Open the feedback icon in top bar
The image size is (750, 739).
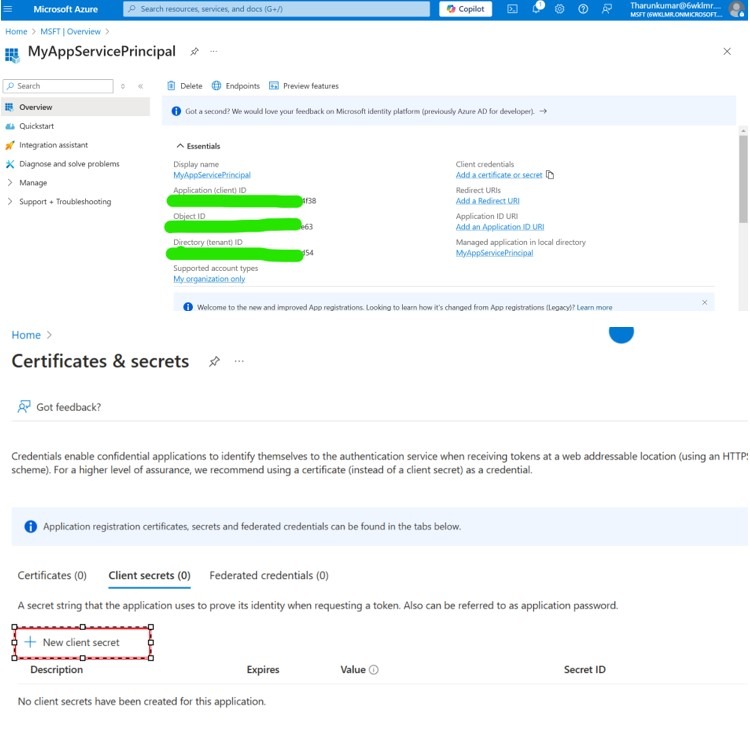pyautogui.click(x=607, y=9)
